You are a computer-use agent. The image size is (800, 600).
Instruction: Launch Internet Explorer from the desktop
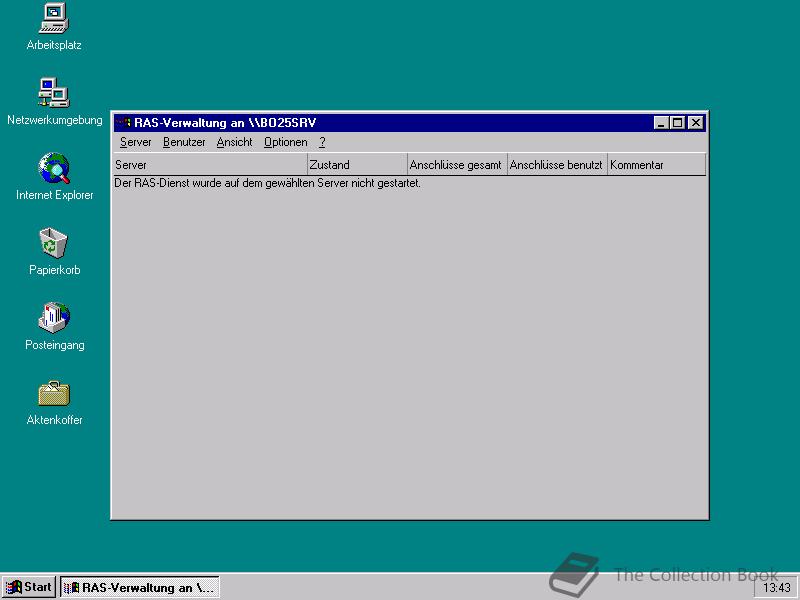[54, 177]
